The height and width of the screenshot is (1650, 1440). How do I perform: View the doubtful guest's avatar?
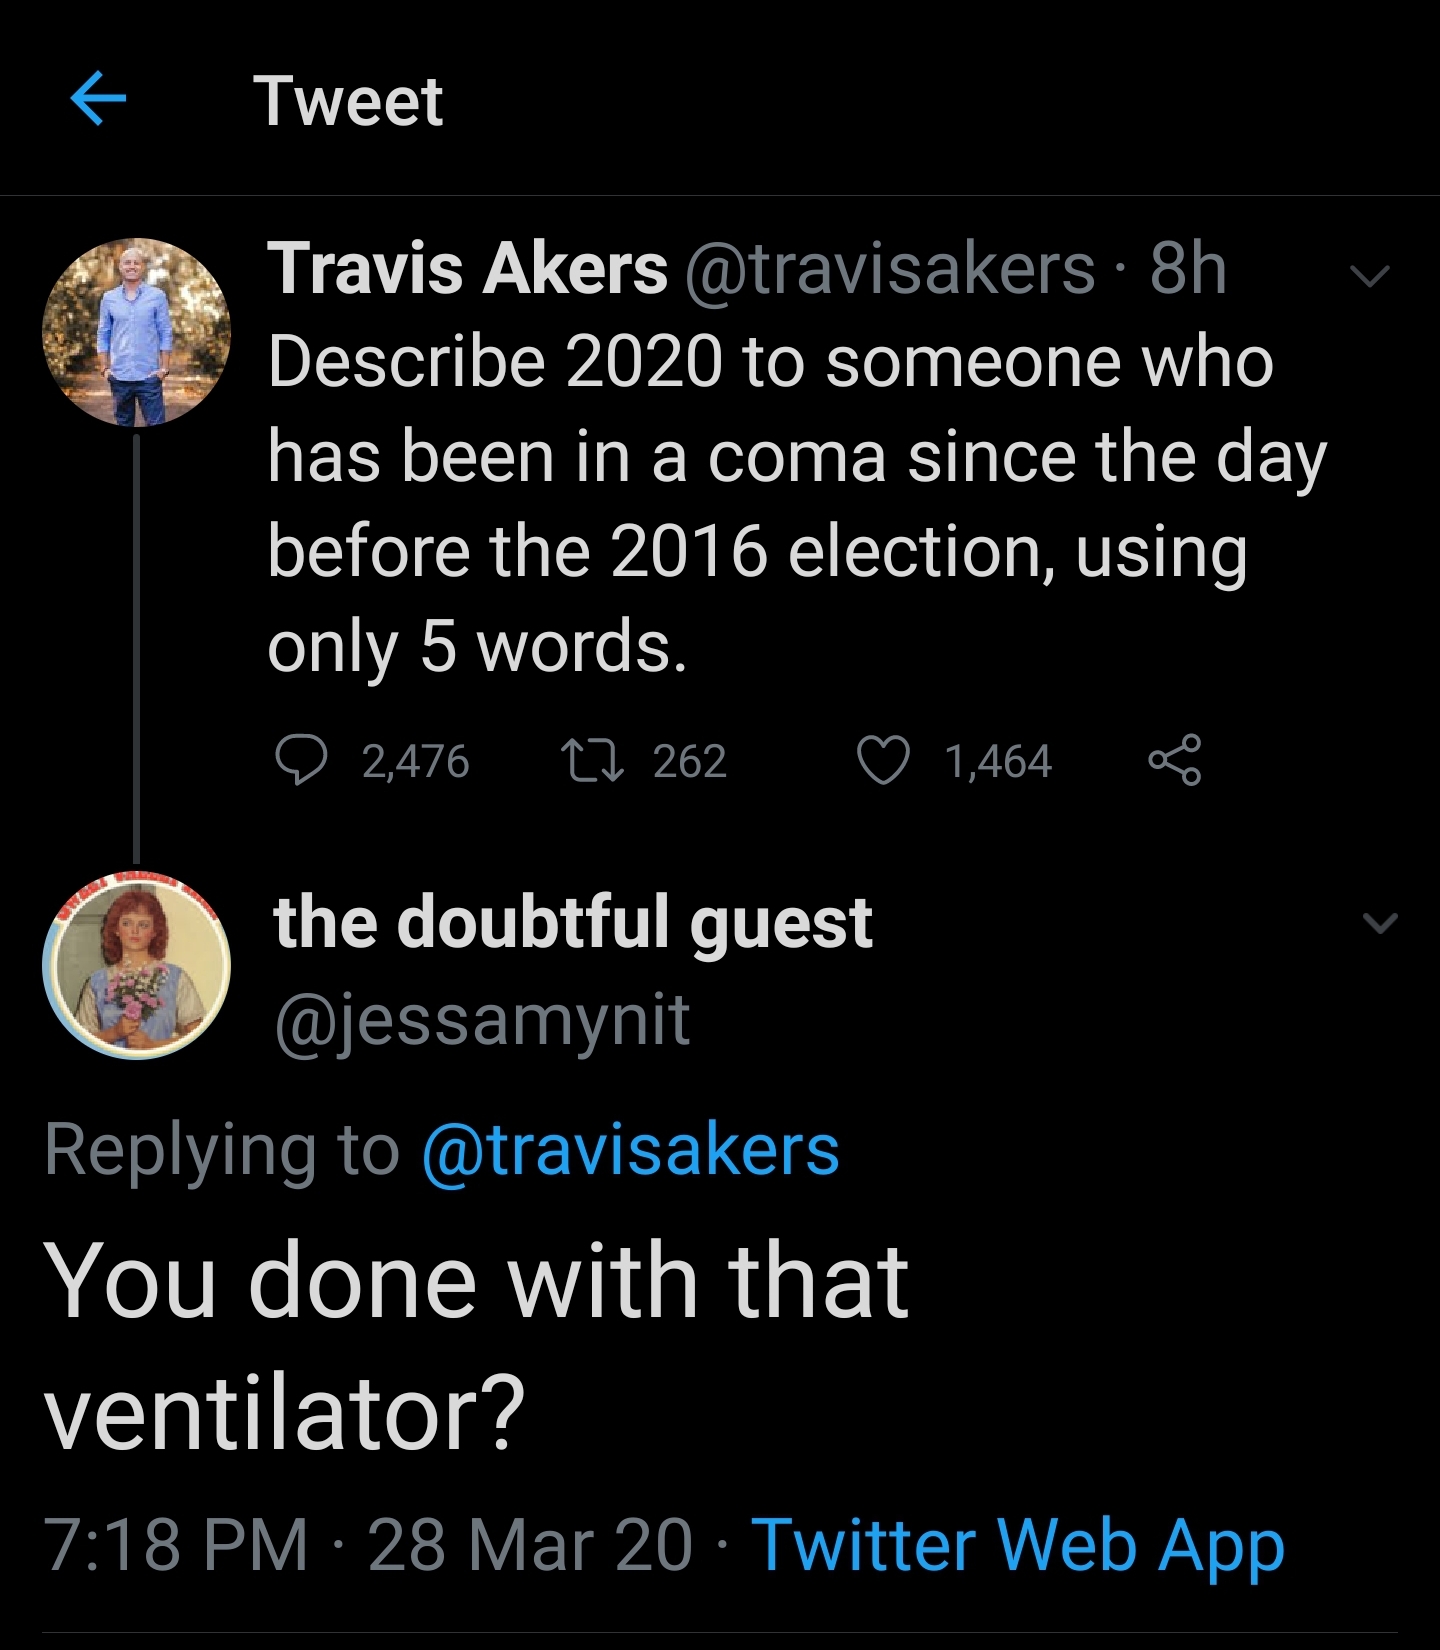pos(136,966)
